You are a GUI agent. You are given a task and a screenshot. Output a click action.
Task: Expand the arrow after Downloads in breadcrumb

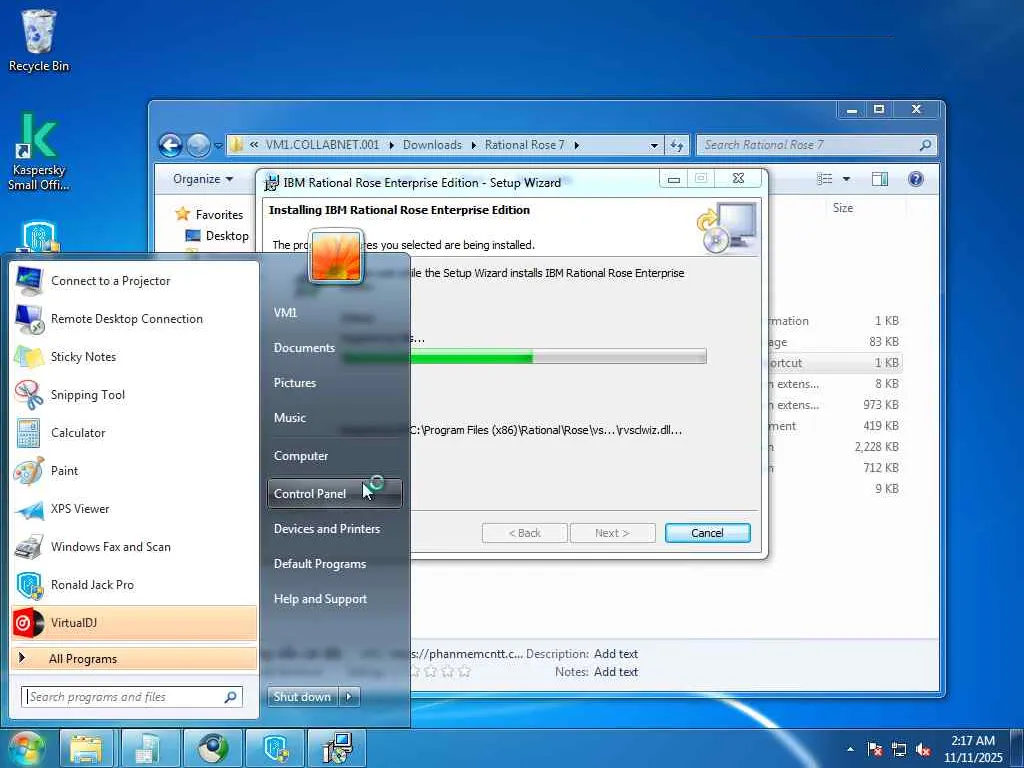tap(473, 145)
